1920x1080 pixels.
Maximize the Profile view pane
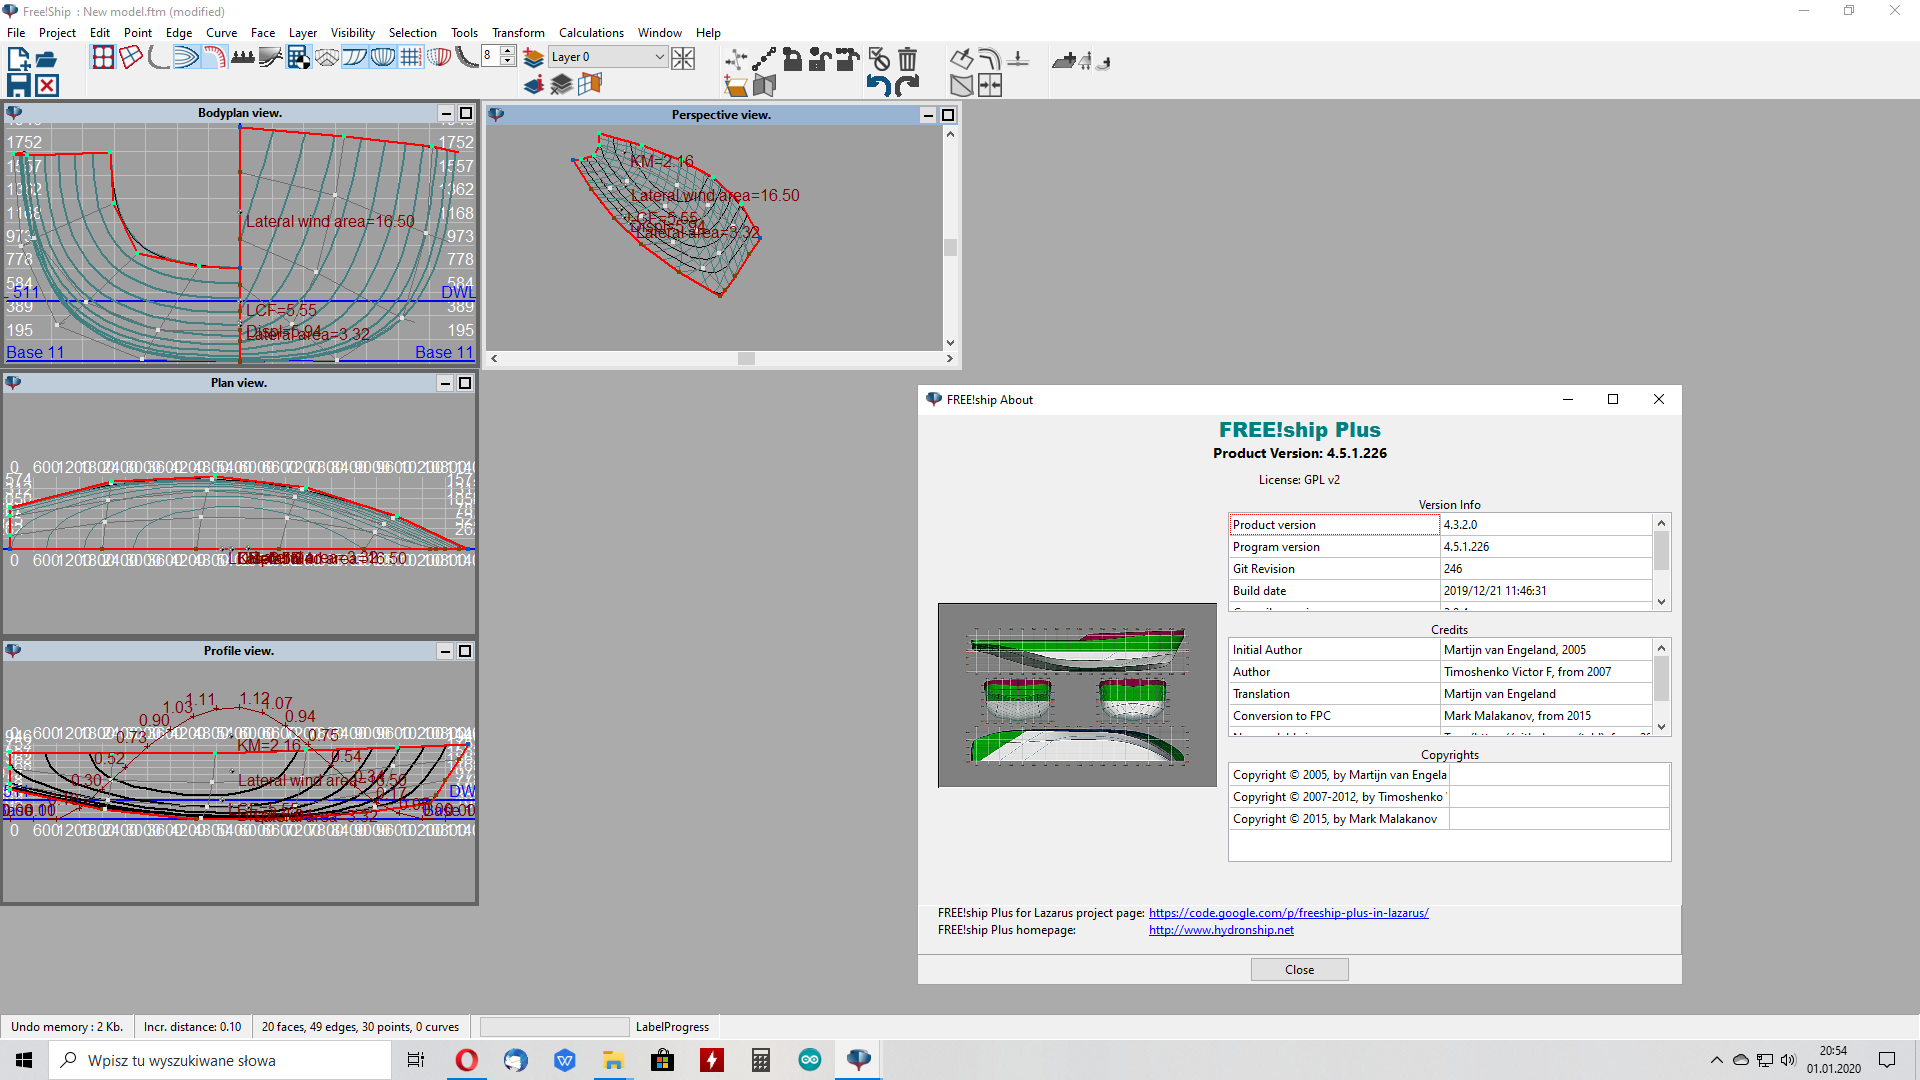click(x=466, y=651)
